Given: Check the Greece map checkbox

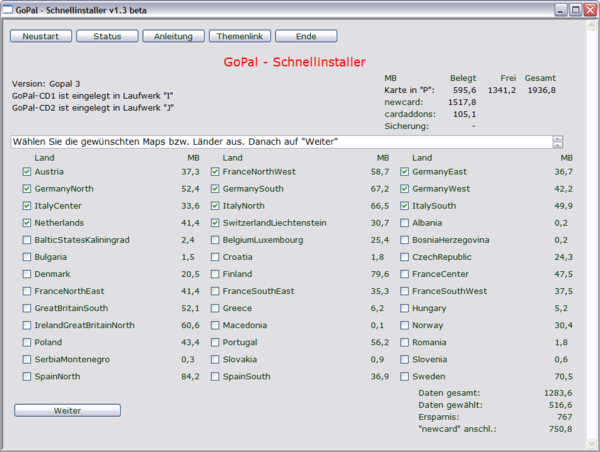Looking at the screenshot, I should [x=215, y=308].
